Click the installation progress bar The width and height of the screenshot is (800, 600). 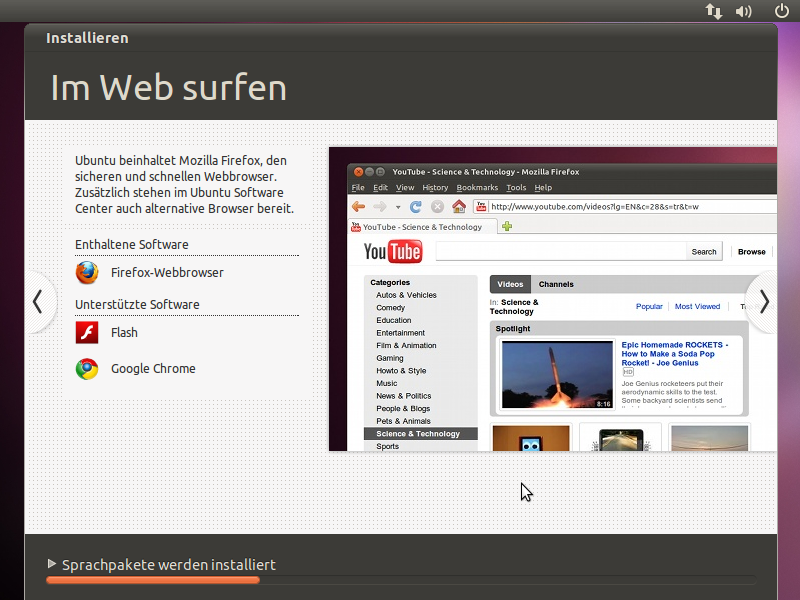(401, 580)
